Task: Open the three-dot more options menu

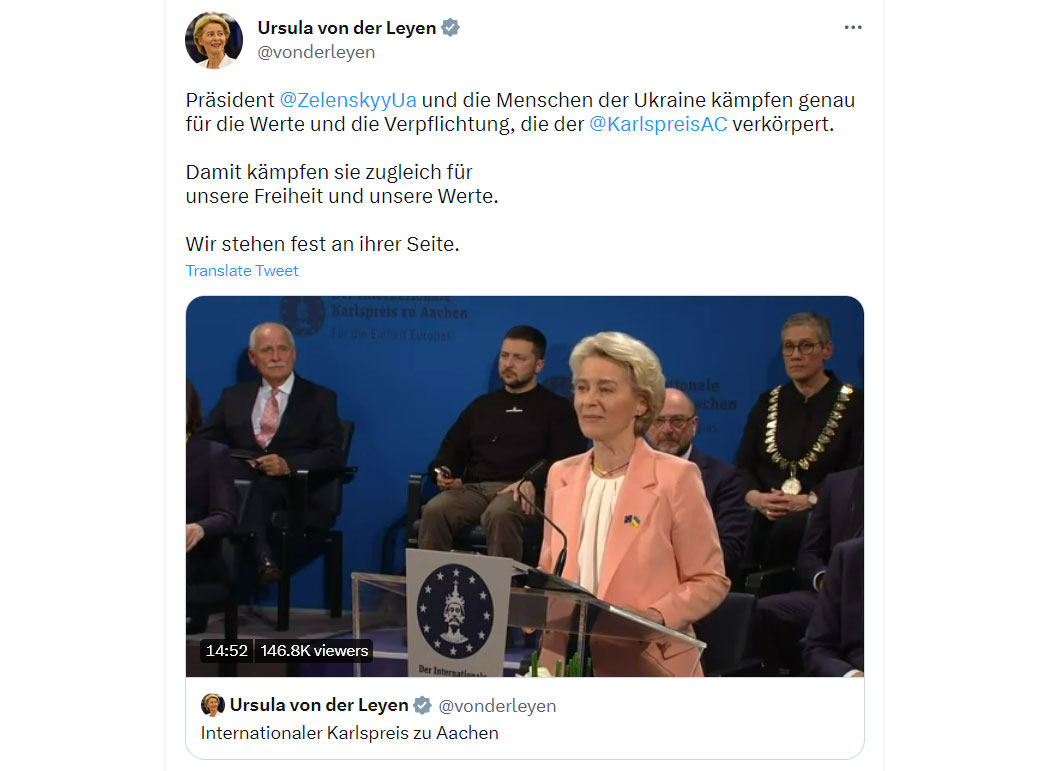Action: pyautogui.click(x=852, y=27)
